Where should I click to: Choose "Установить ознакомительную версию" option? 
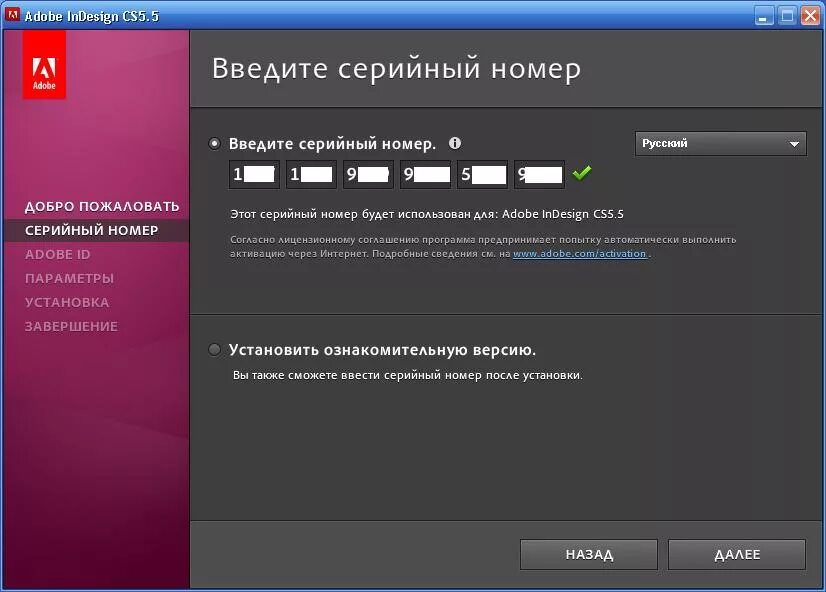[x=214, y=350]
